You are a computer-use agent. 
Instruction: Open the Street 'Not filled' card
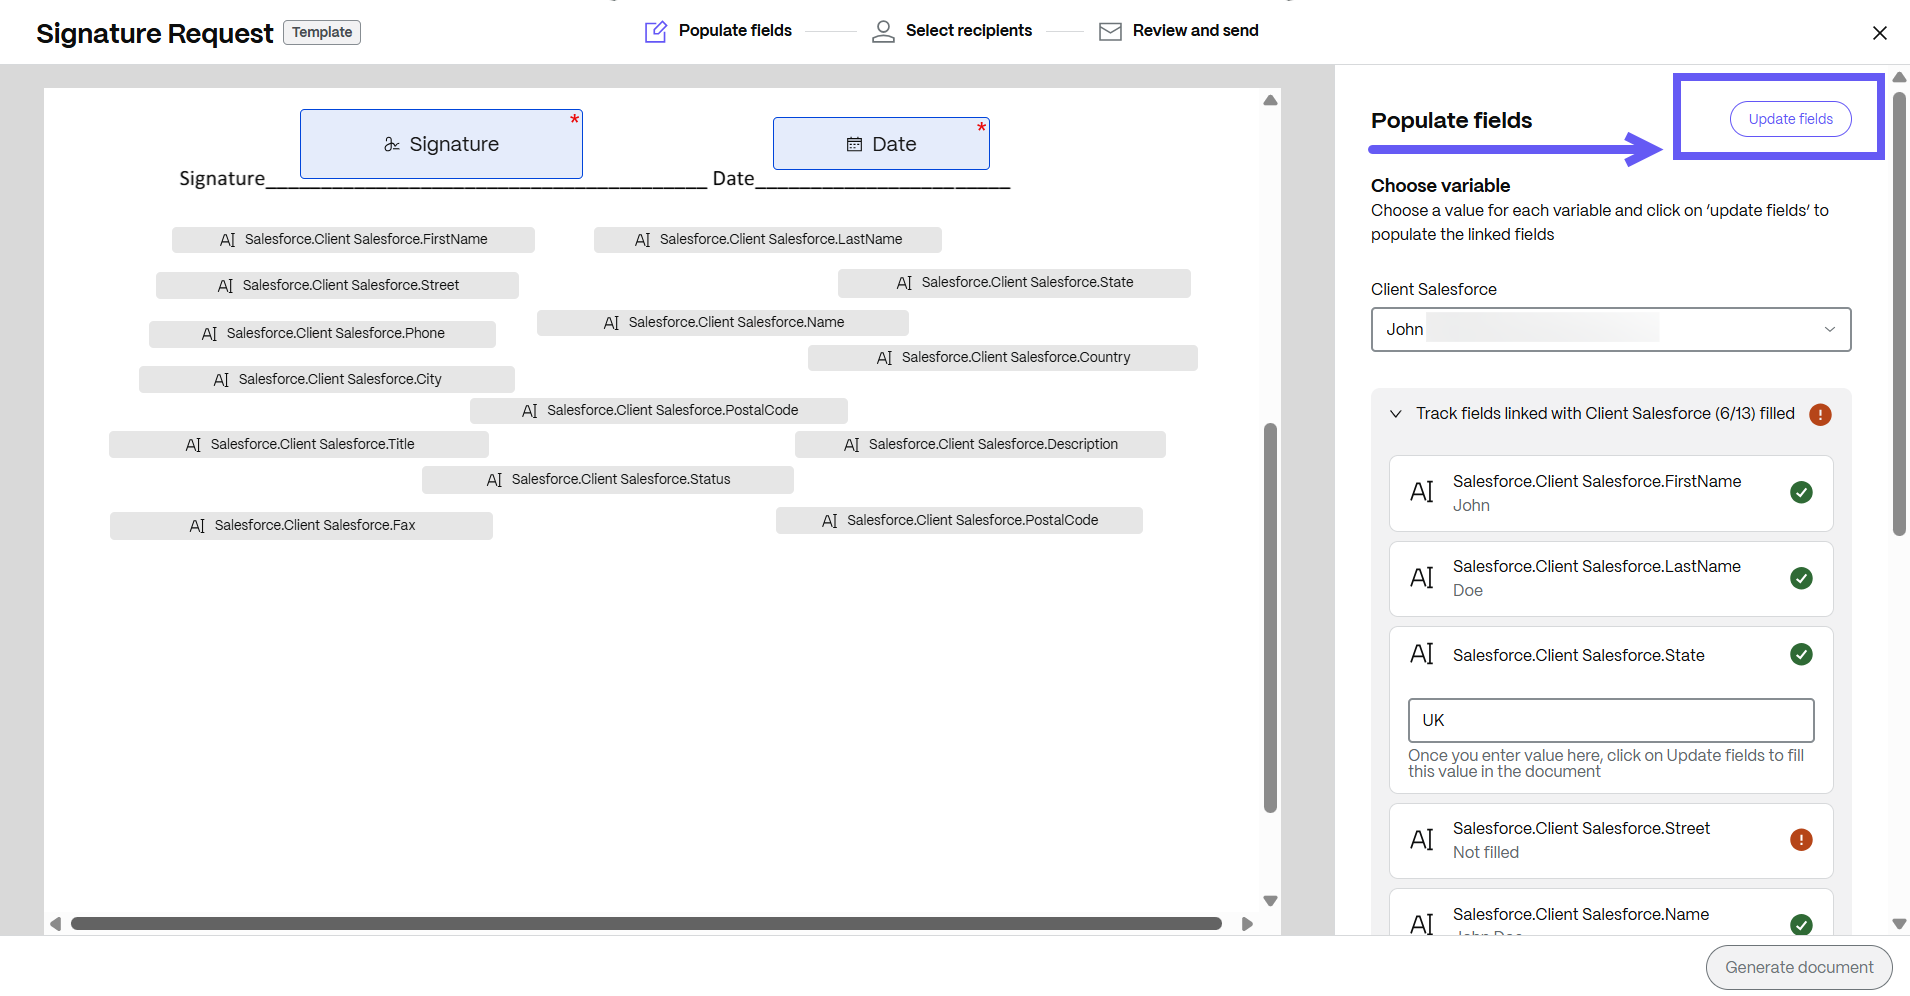pyautogui.click(x=1610, y=840)
